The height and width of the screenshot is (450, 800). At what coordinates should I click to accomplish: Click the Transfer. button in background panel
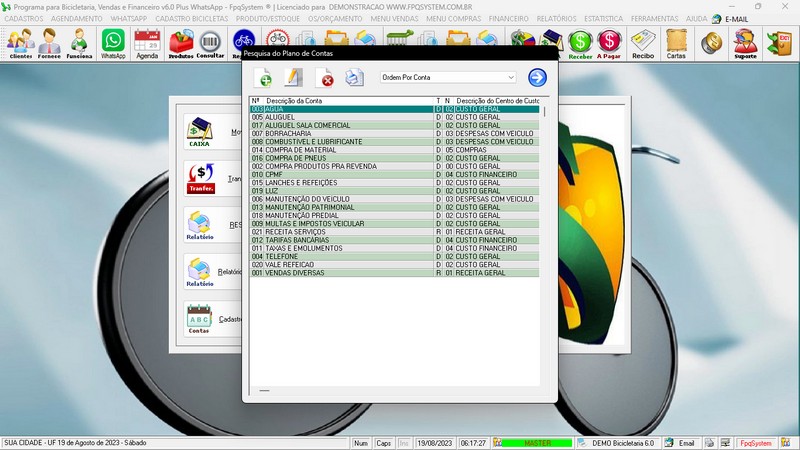coord(200,178)
